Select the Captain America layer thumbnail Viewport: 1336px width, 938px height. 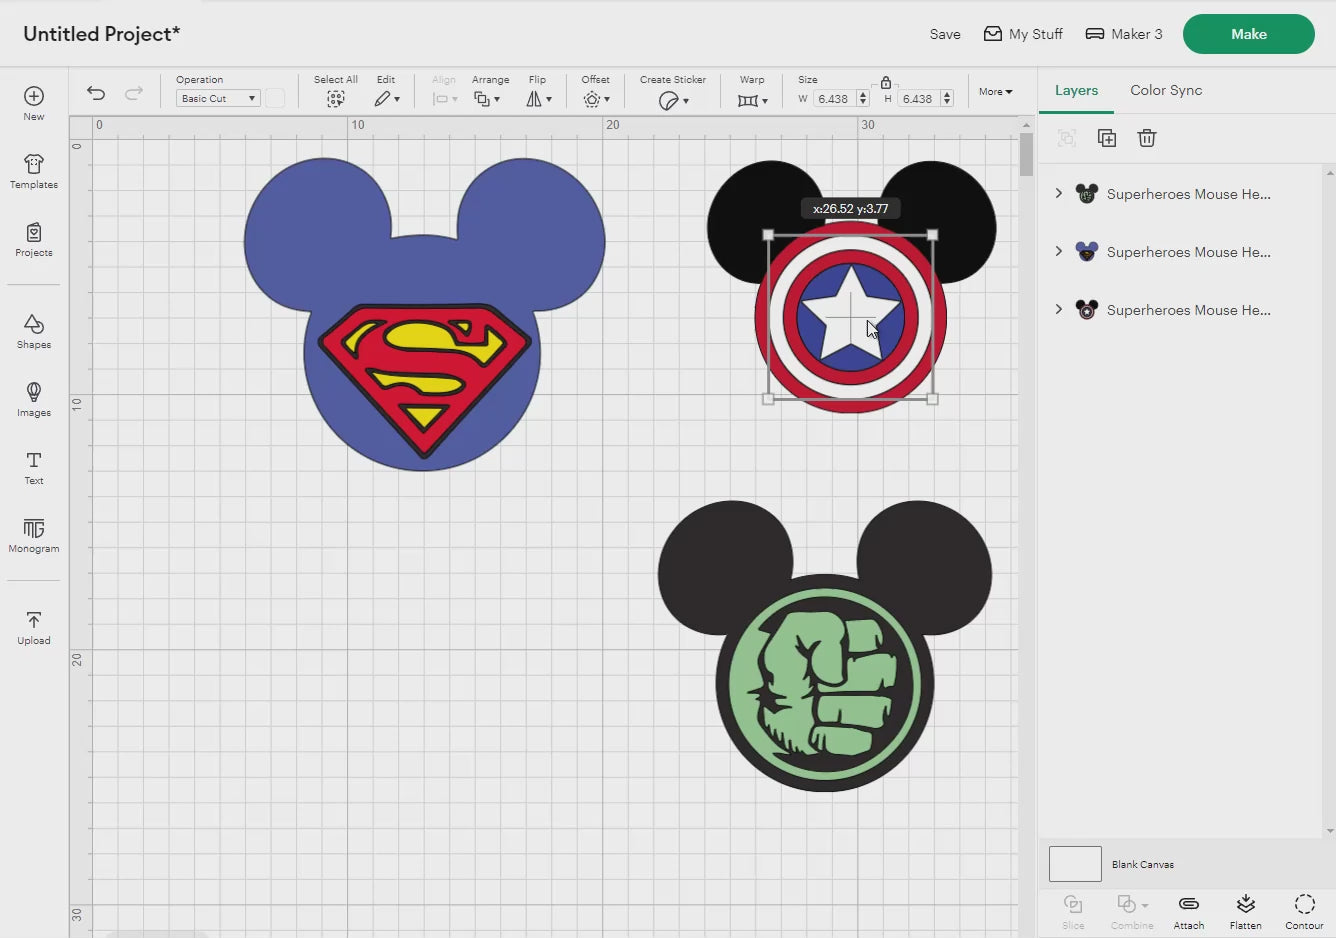click(1087, 310)
